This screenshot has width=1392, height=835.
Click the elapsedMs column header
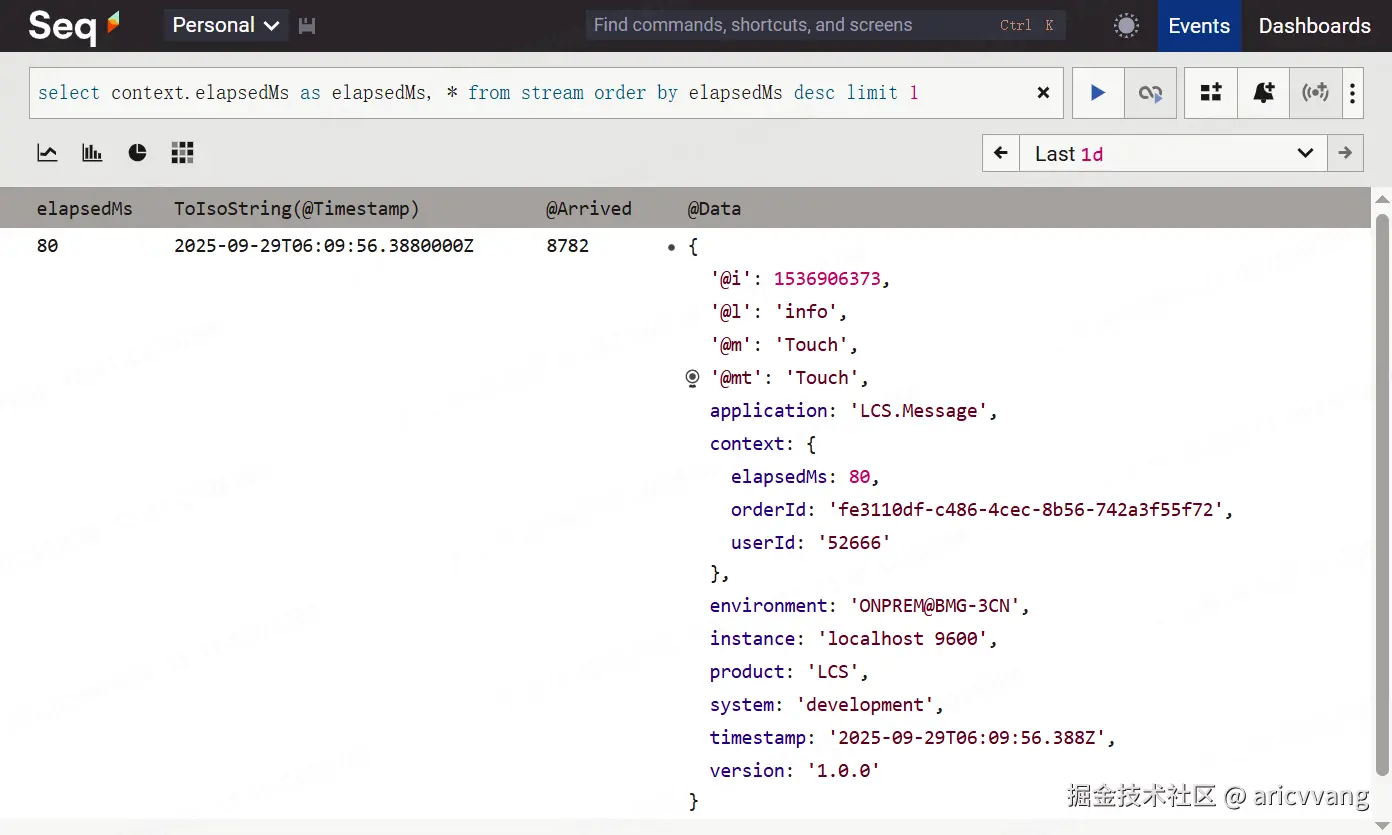pyautogui.click(x=84, y=209)
